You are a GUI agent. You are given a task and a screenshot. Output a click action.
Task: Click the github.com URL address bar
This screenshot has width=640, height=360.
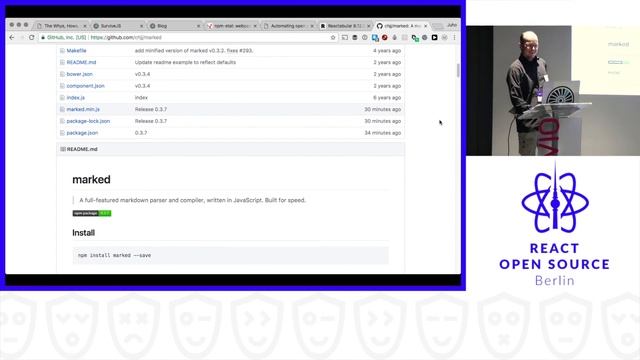[188, 37]
